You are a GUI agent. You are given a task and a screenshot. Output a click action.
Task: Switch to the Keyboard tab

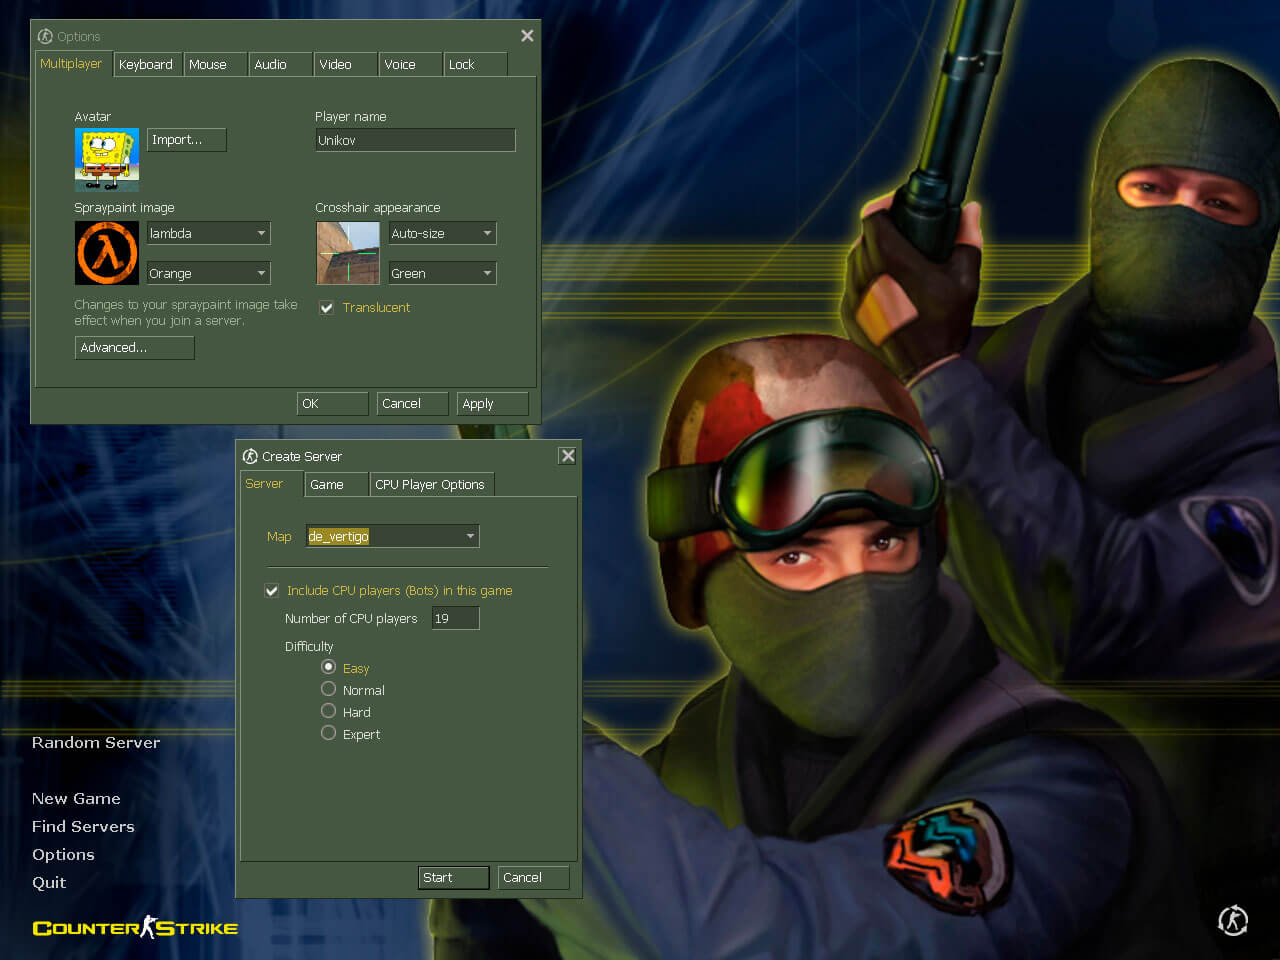tap(147, 64)
